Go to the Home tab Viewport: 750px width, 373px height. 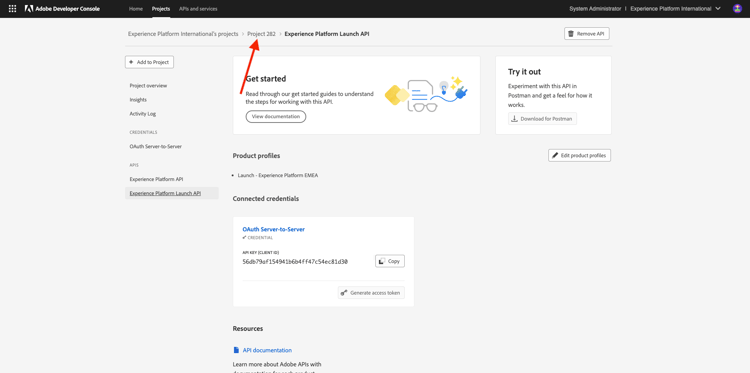pos(136,9)
